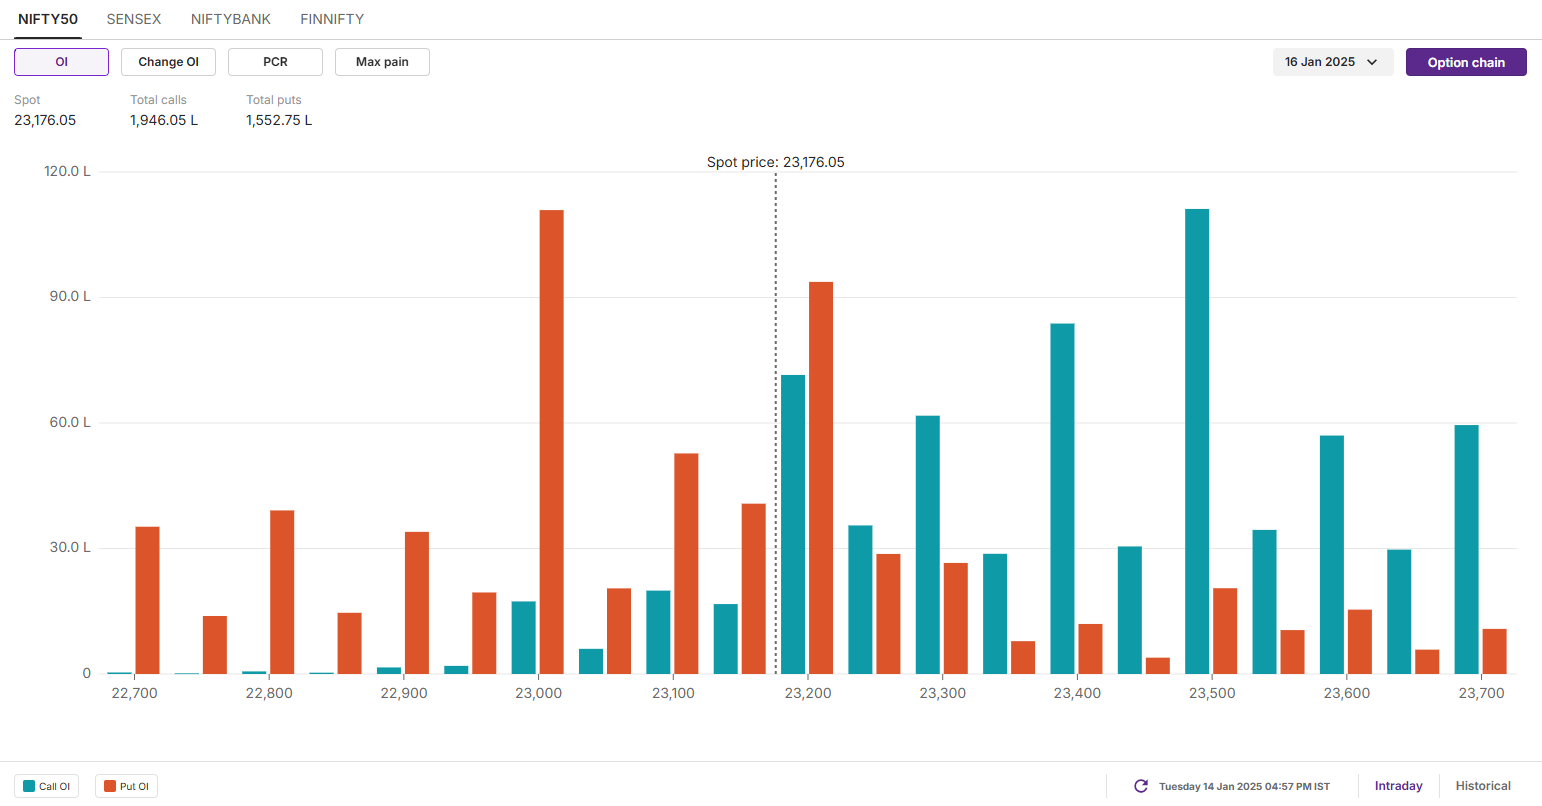1542x806 pixels.
Task: Switch to Historical mode
Action: [x=1483, y=786]
